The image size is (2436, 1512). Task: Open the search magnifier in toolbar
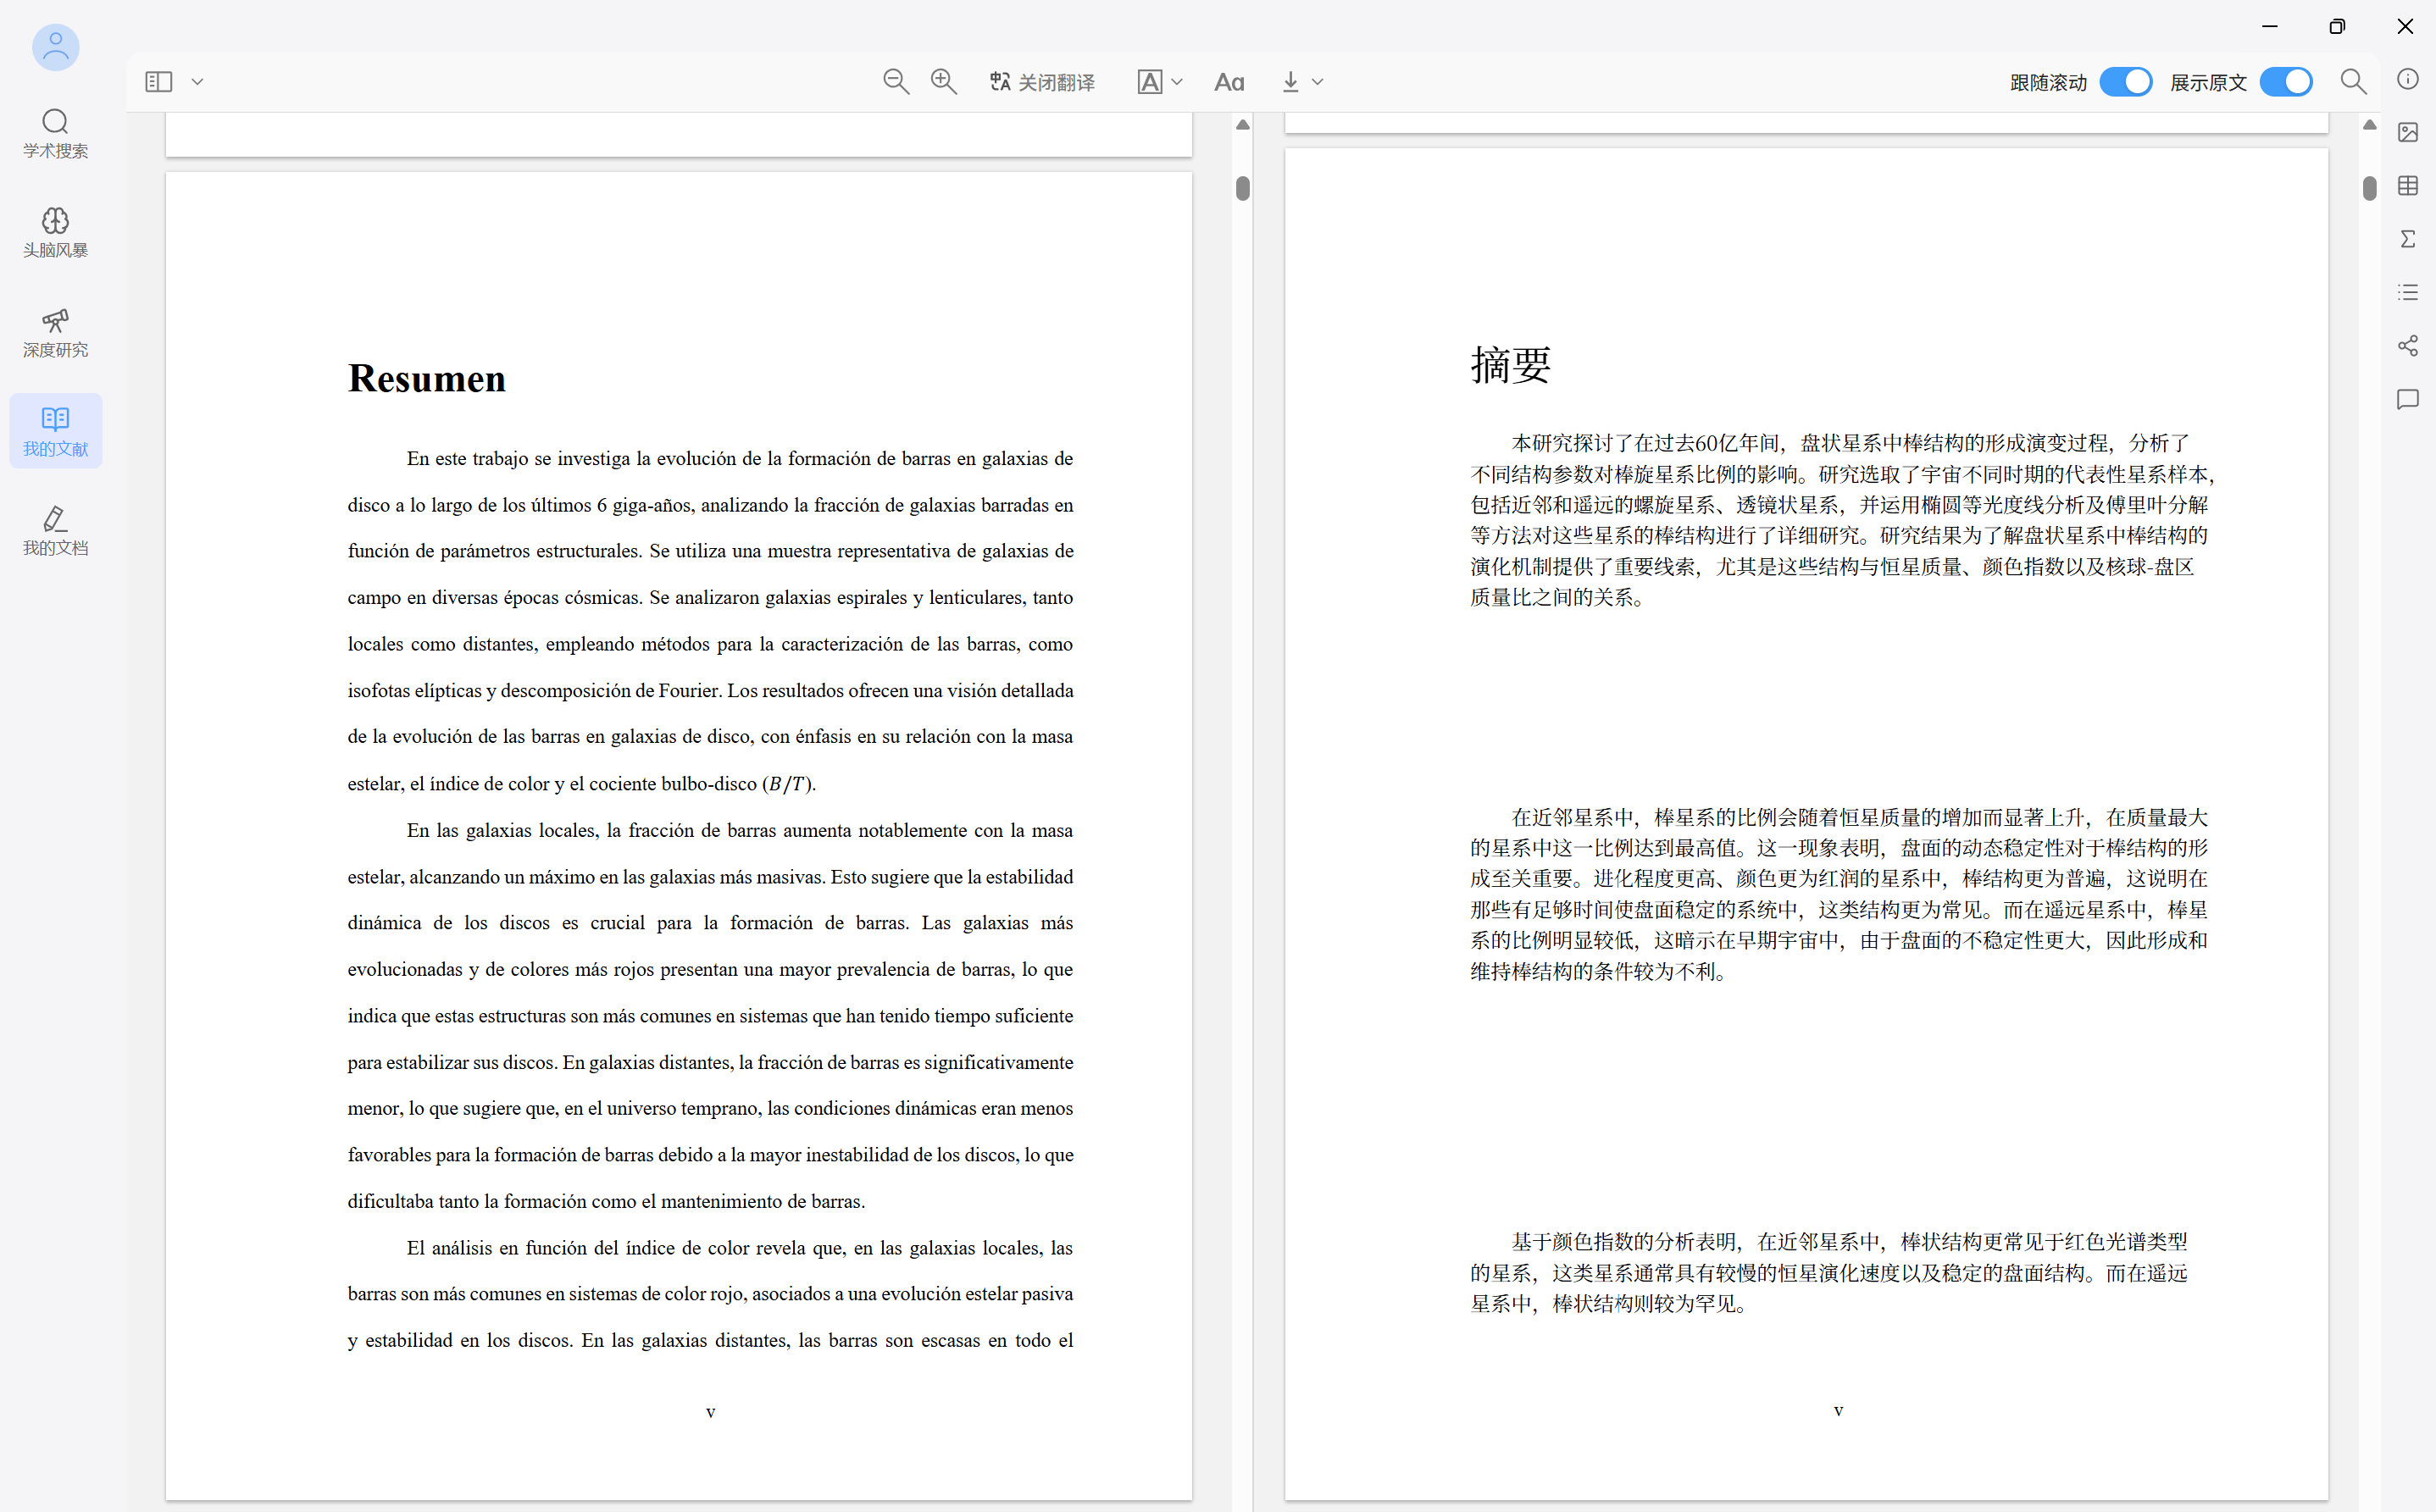coord(2353,82)
